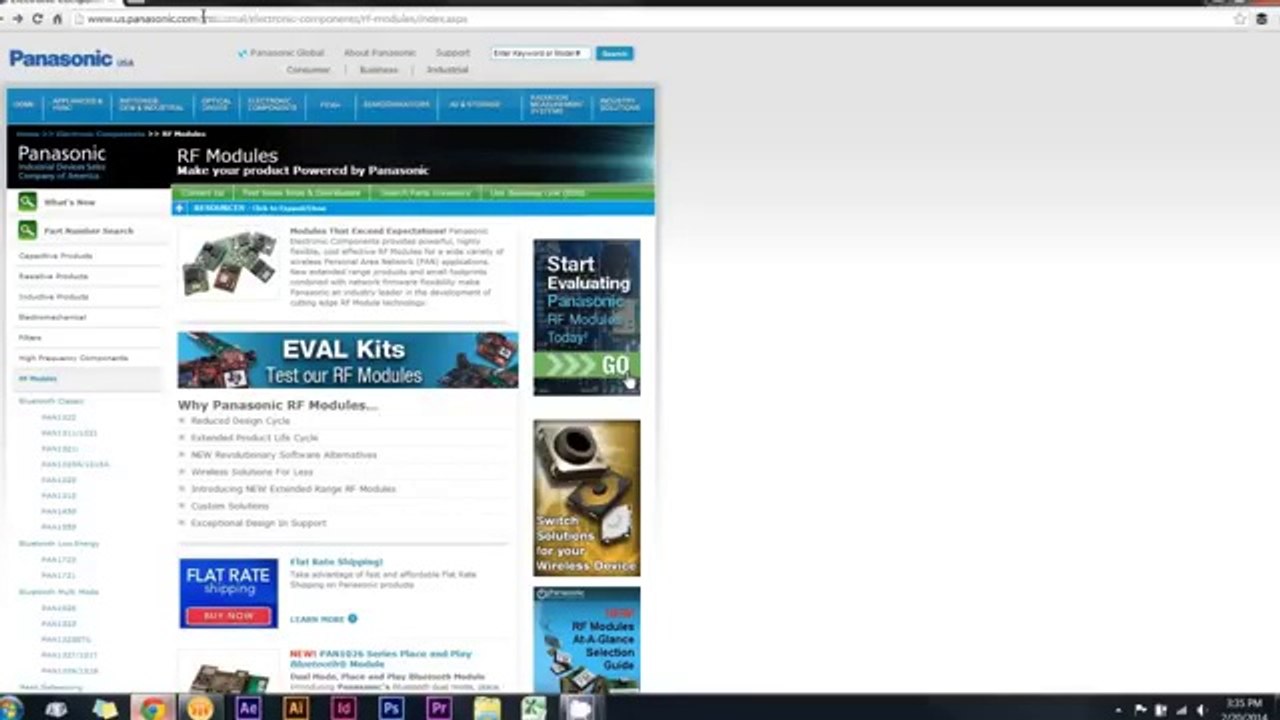1280x720 pixels.
Task: Open Part Number Search in the sidebar
Action: pos(88,231)
